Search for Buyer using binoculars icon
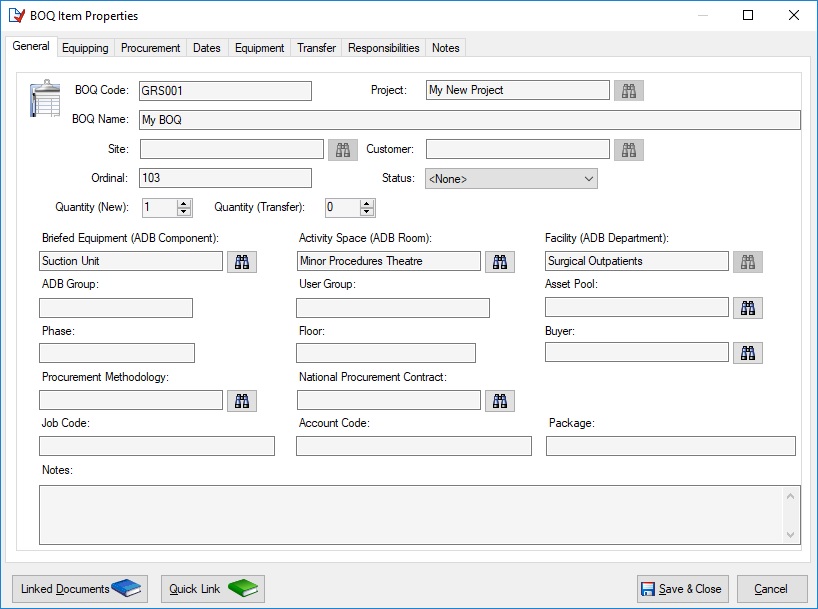Screen dimensions: 818x609 pyautogui.click(x=748, y=353)
